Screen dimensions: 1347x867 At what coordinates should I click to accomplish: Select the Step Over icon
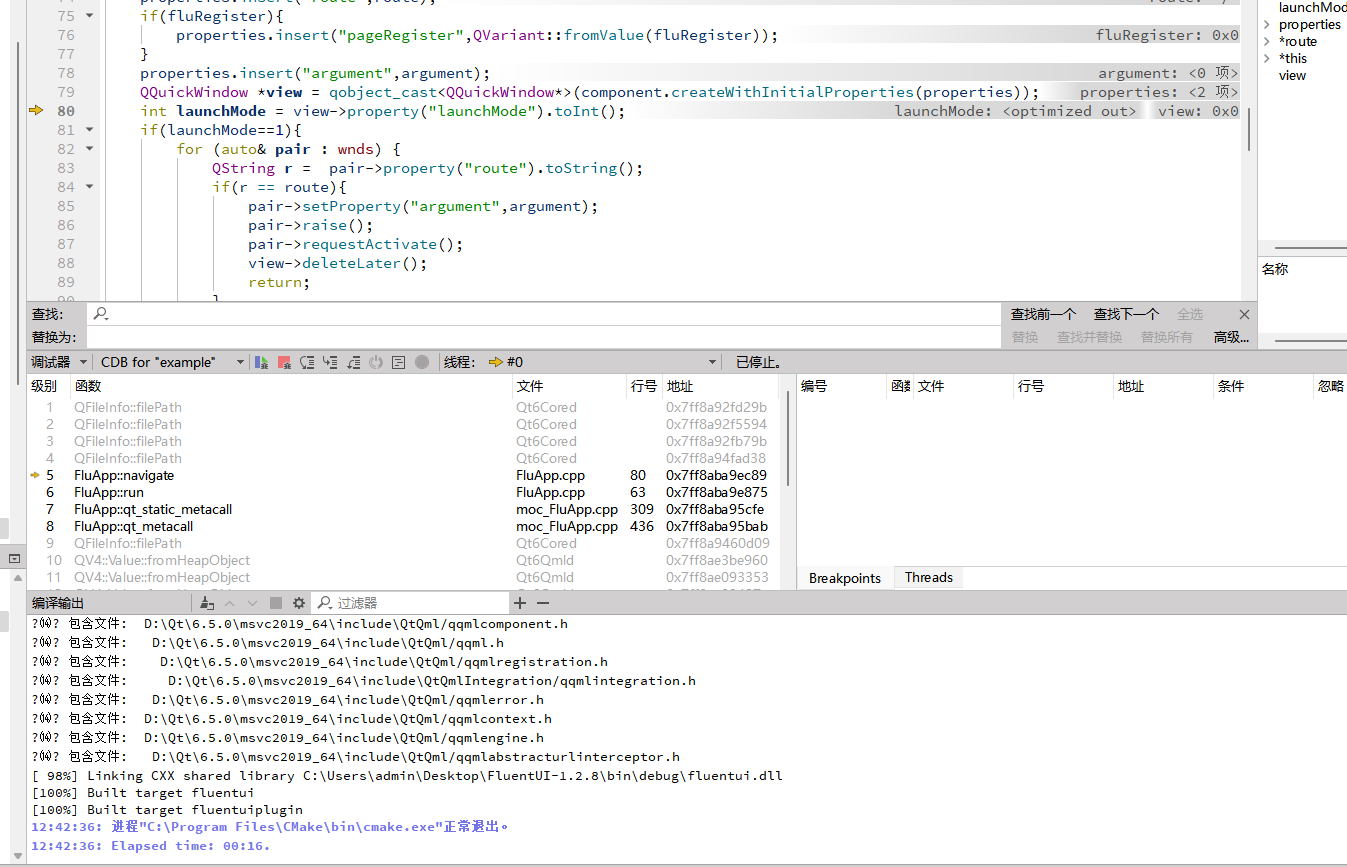click(x=308, y=362)
